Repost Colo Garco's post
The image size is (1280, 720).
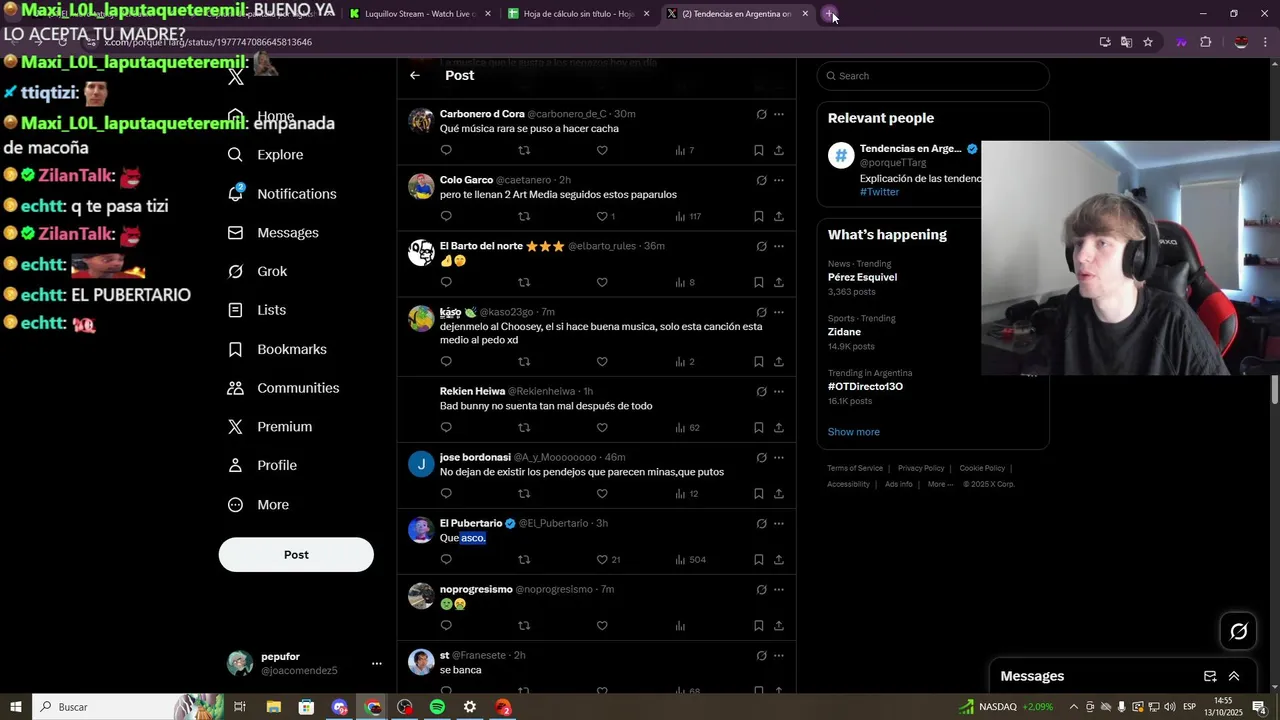coord(524,216)
